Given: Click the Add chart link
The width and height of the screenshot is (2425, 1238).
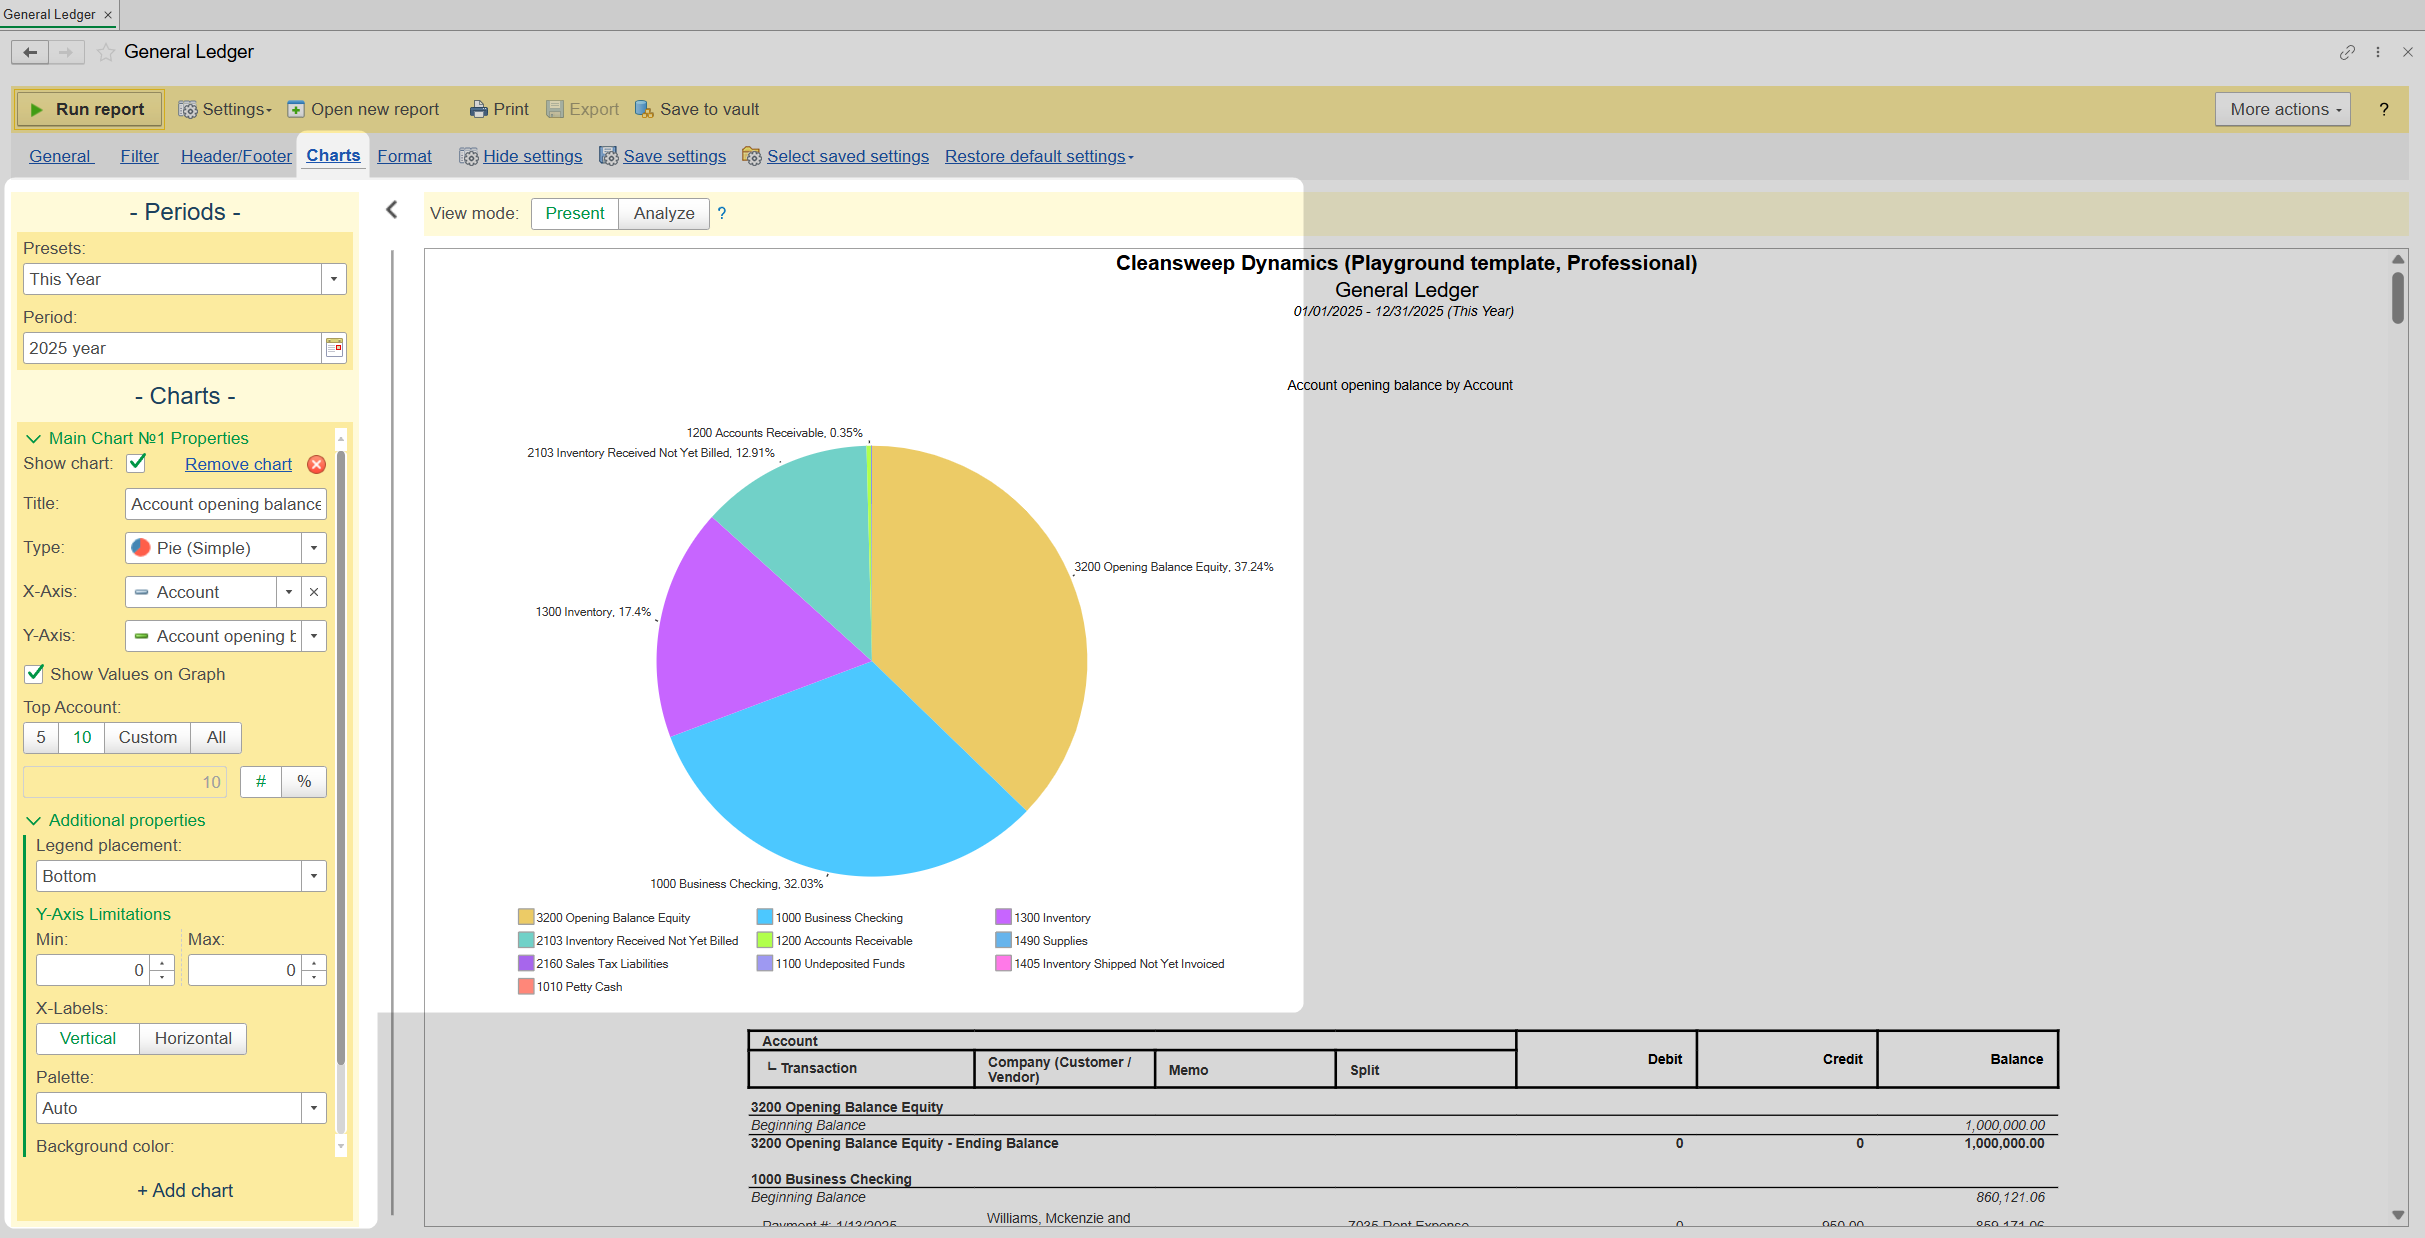Looking at the screenshot, I should tap(185, 1190).
